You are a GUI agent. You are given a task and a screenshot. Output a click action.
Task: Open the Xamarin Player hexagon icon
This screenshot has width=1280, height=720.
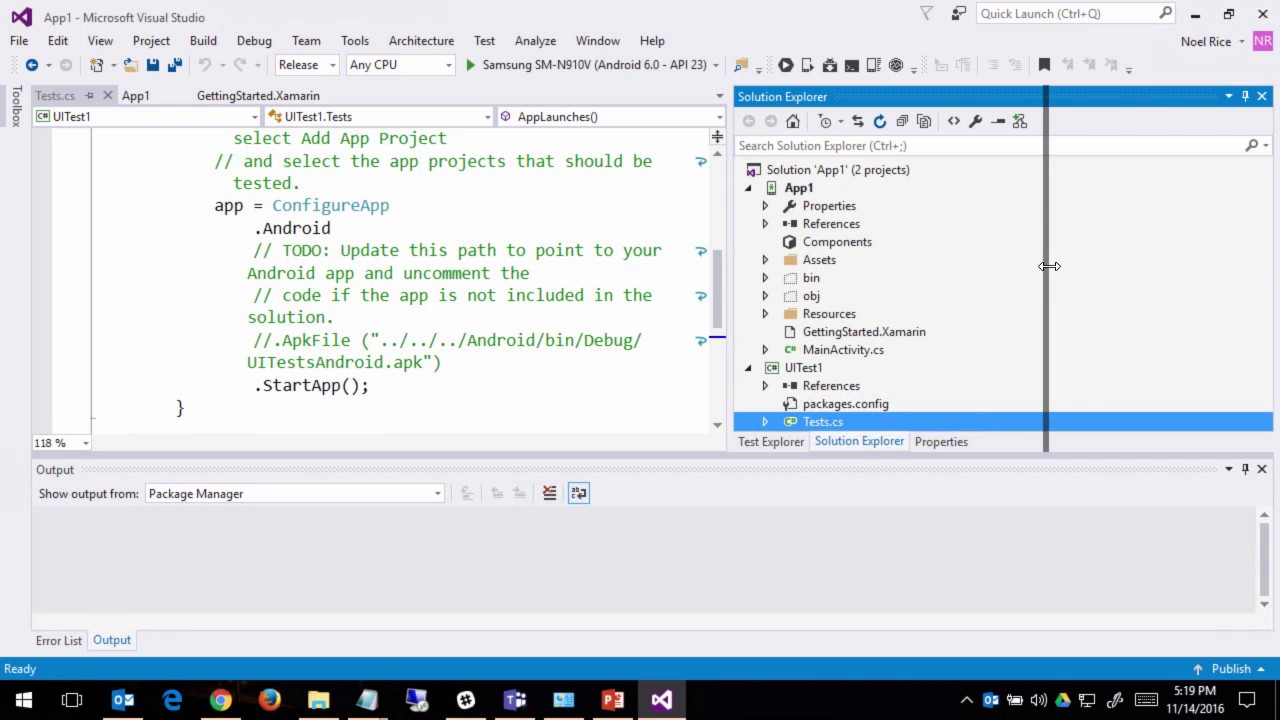[x=786, y=65]
